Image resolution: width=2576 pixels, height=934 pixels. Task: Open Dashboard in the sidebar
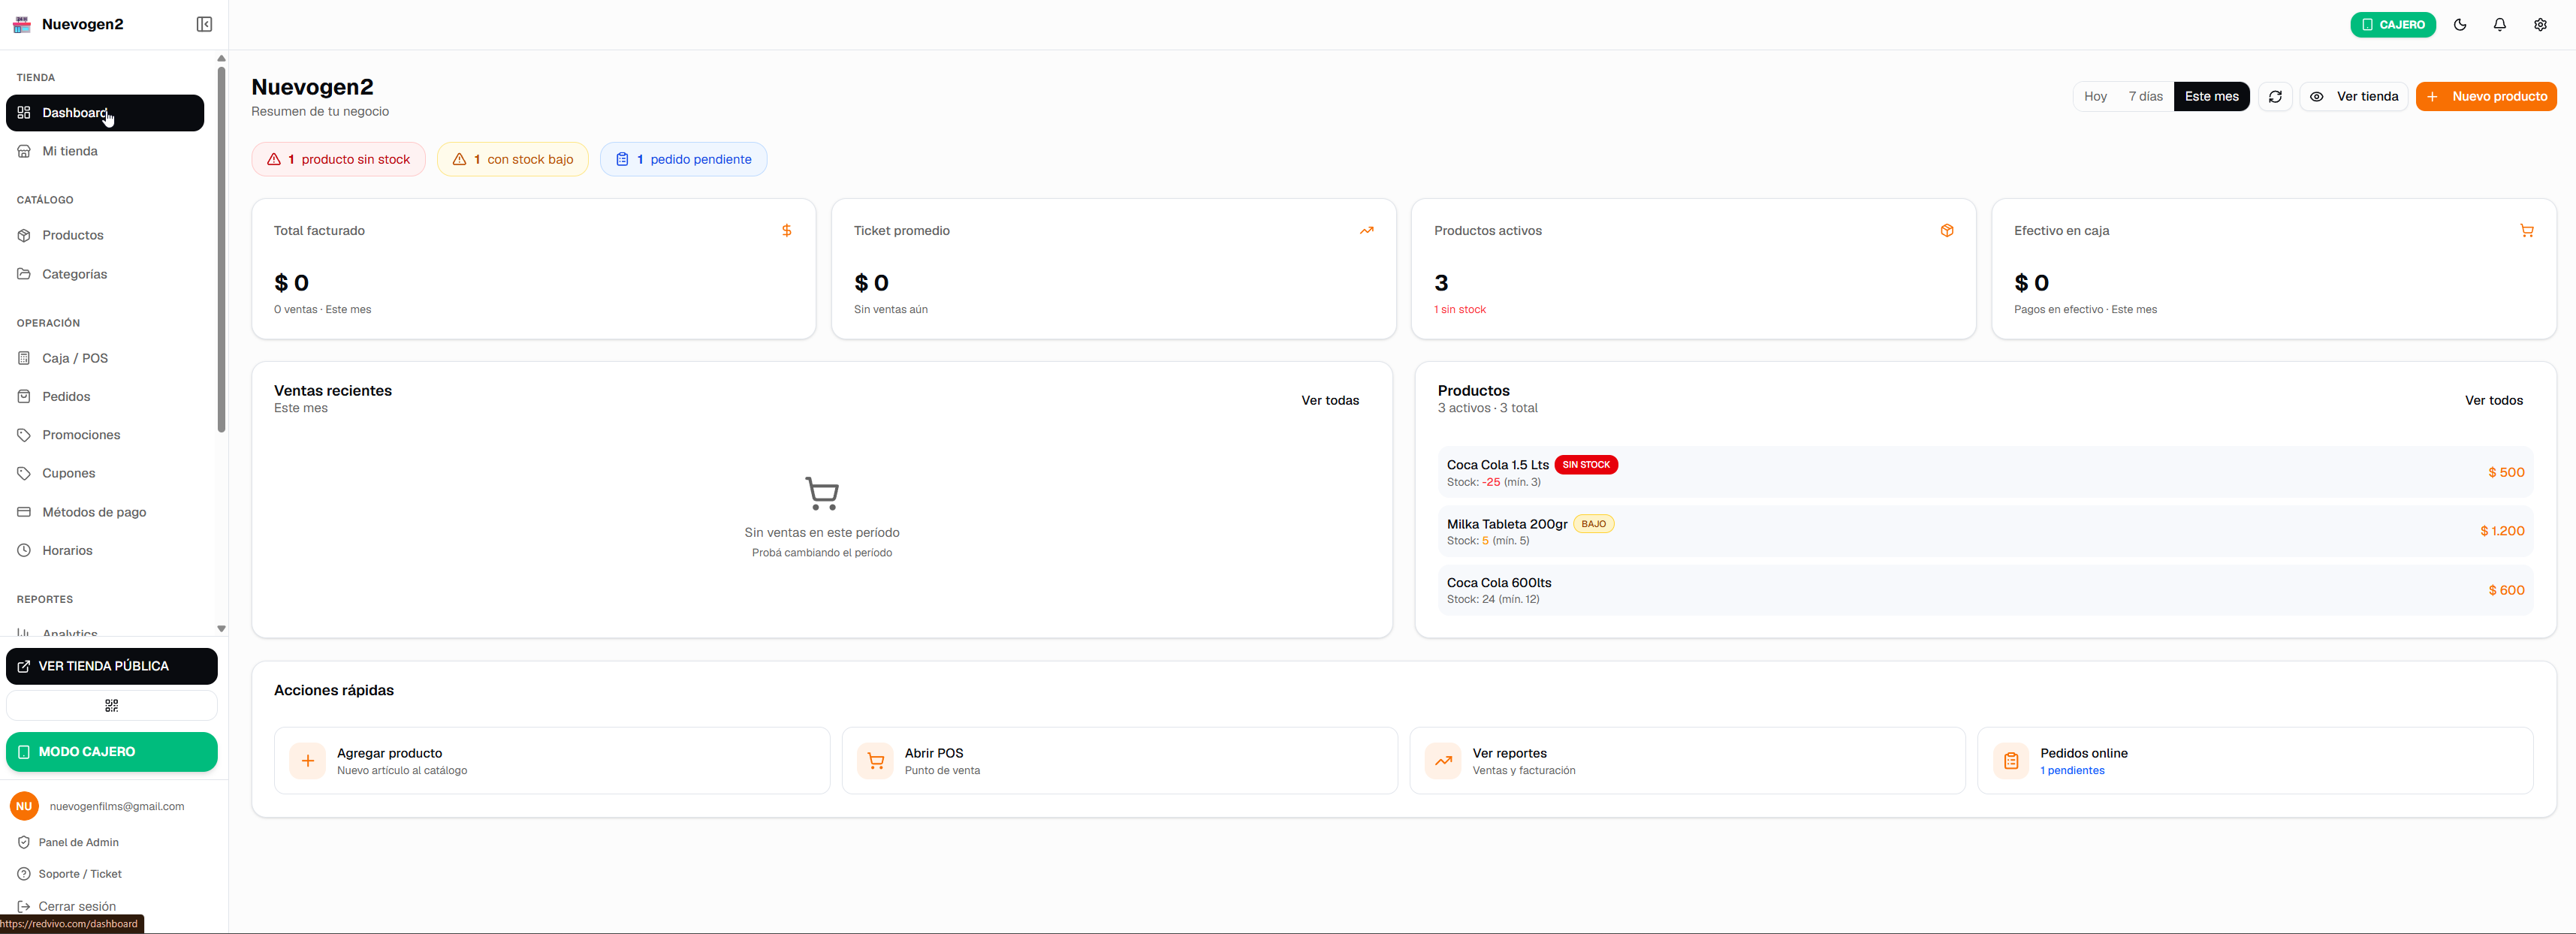(x=105, y=113)
